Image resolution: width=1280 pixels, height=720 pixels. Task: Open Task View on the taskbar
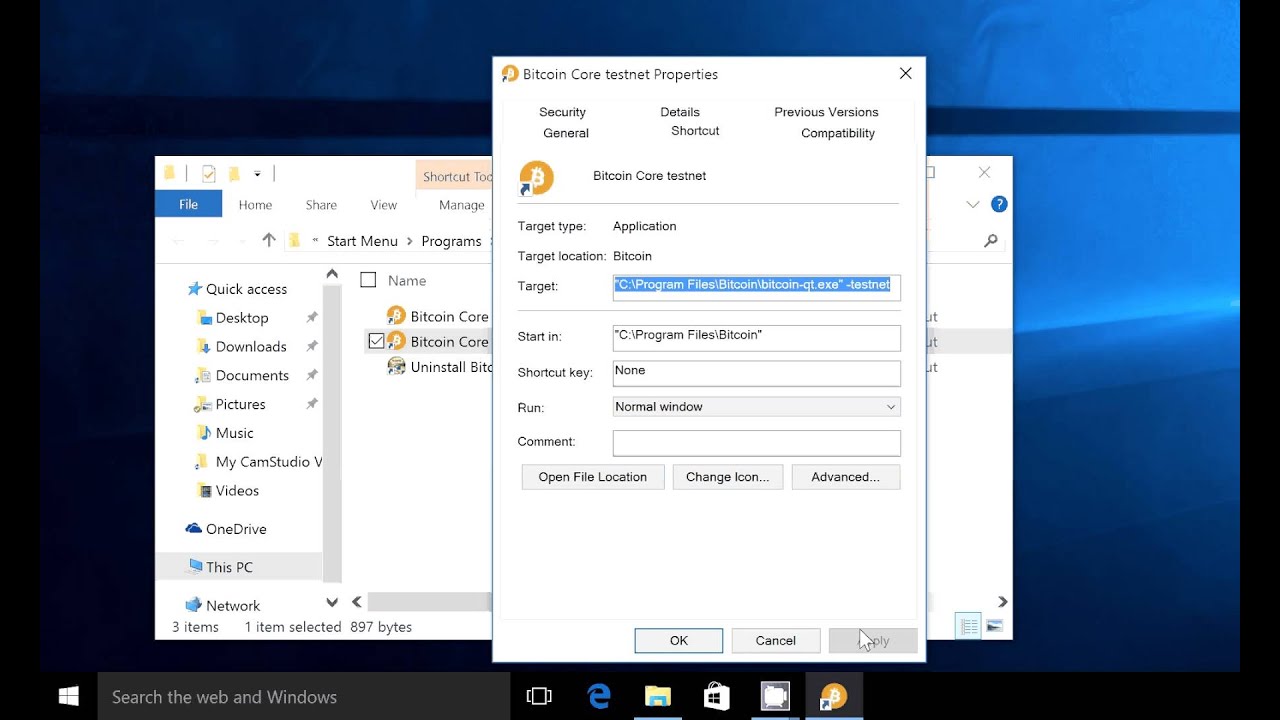point(539,696)
